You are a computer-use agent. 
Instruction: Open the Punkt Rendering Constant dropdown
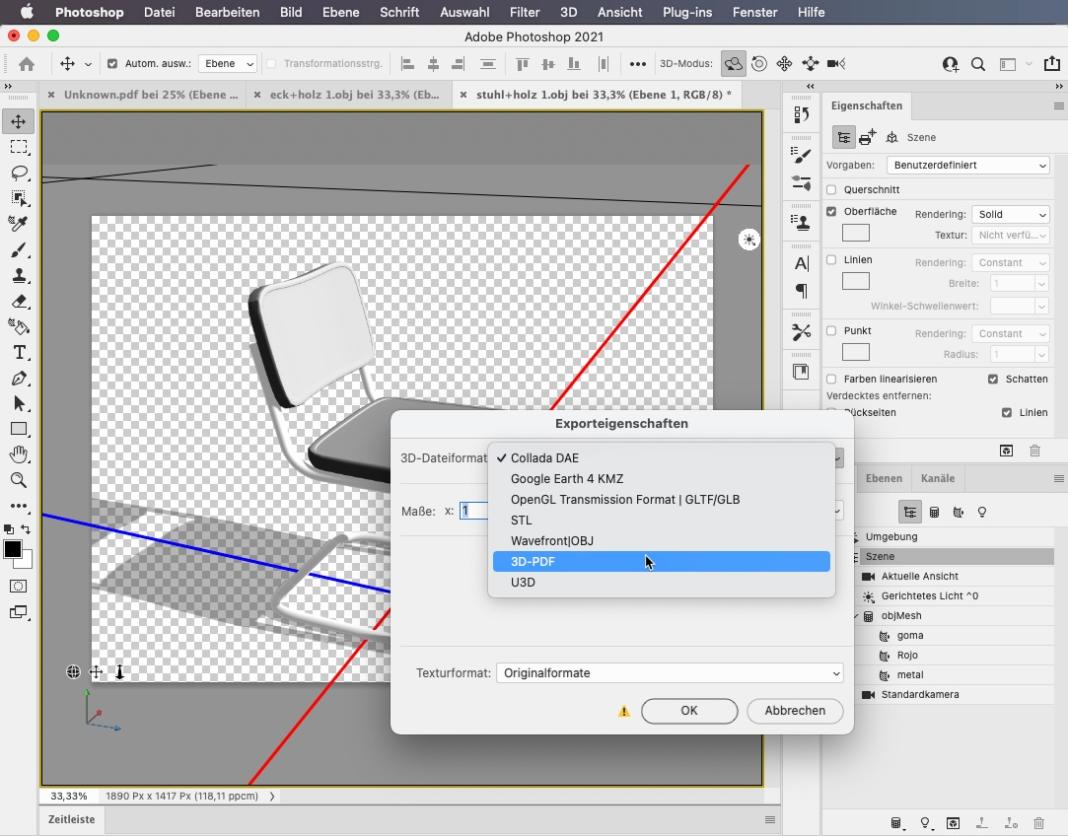tap(1010, 333)
